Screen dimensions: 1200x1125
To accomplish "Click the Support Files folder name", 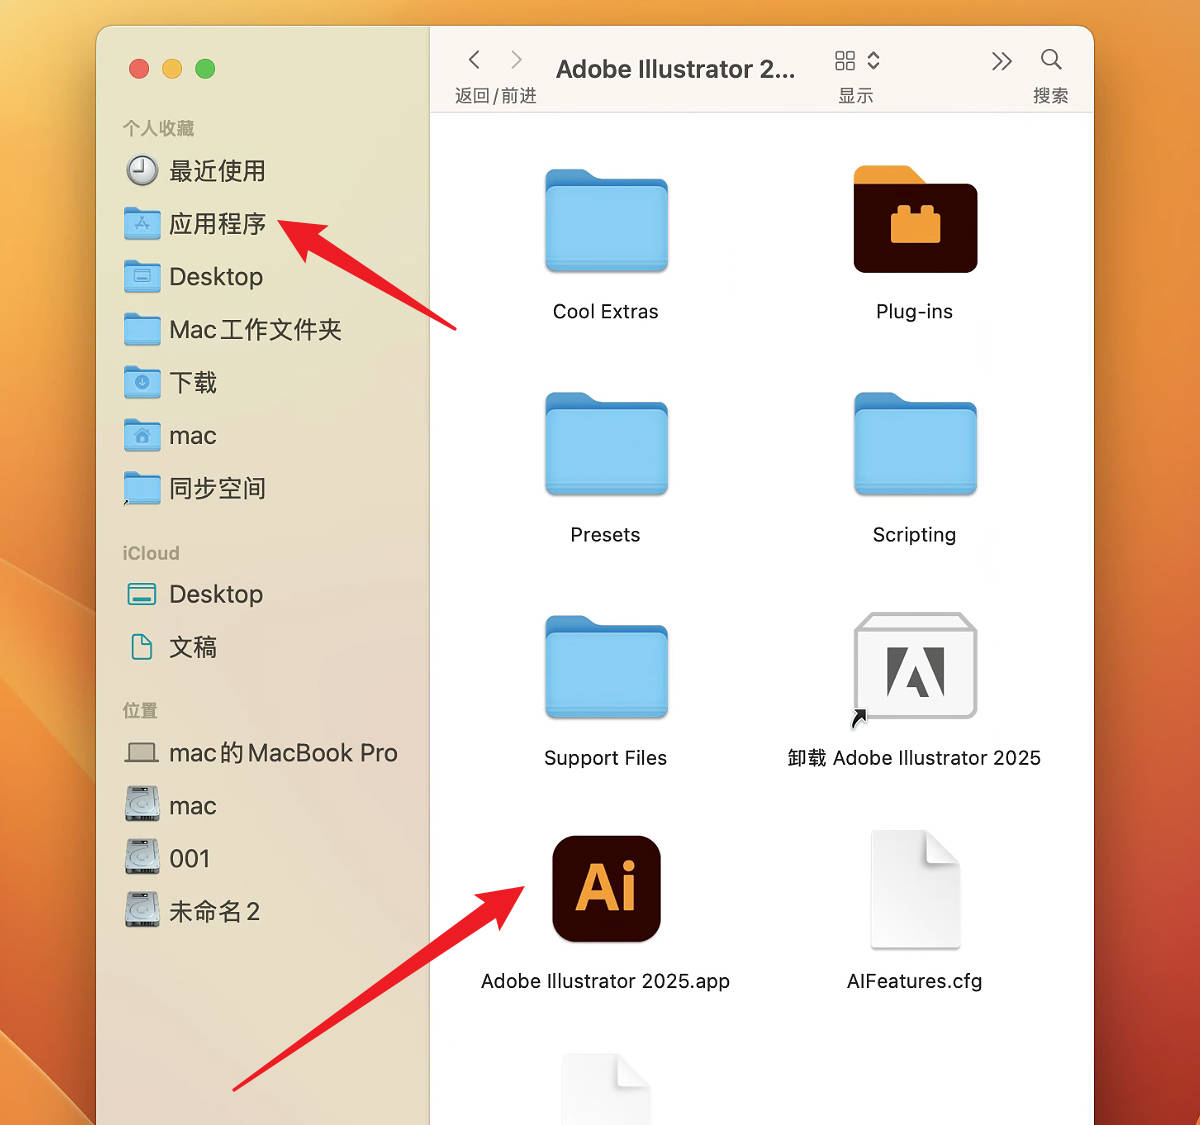I will pos(606,758).
